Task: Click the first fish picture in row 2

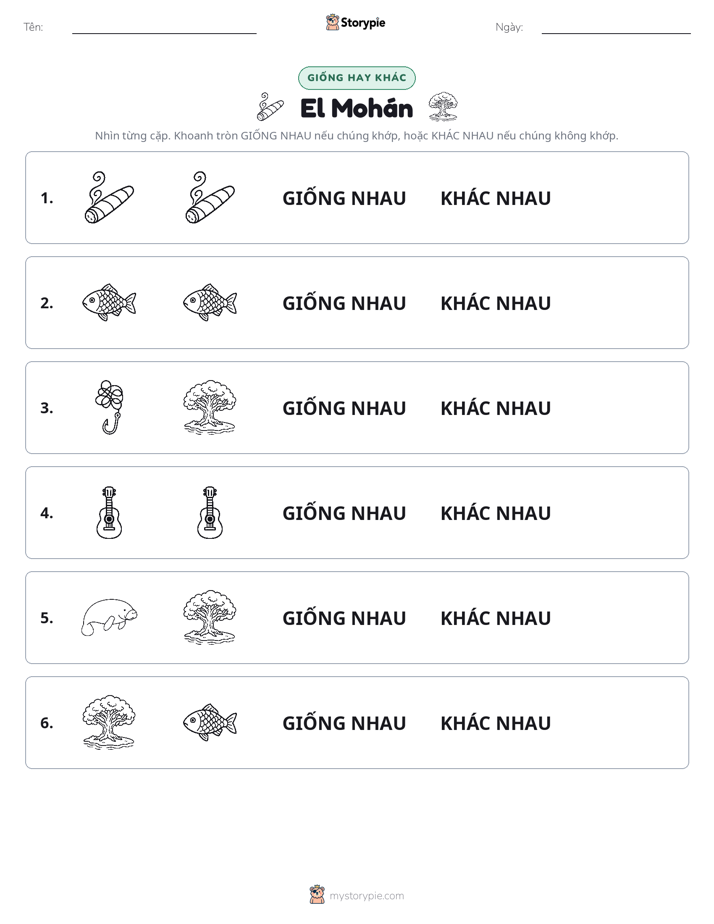Action: (109, 302)
